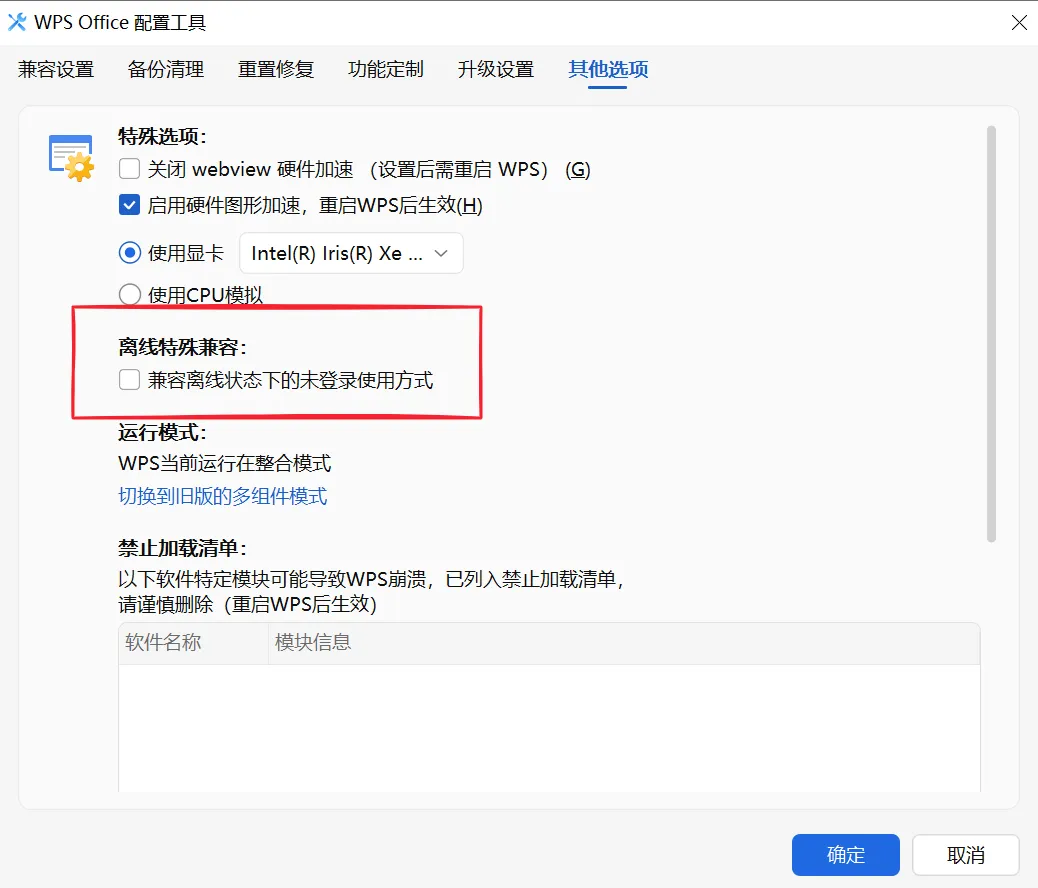This screenshot has width=1038, height=888.
Task: Click the 禁止加载清单 heading
Action: click(182, 548)
